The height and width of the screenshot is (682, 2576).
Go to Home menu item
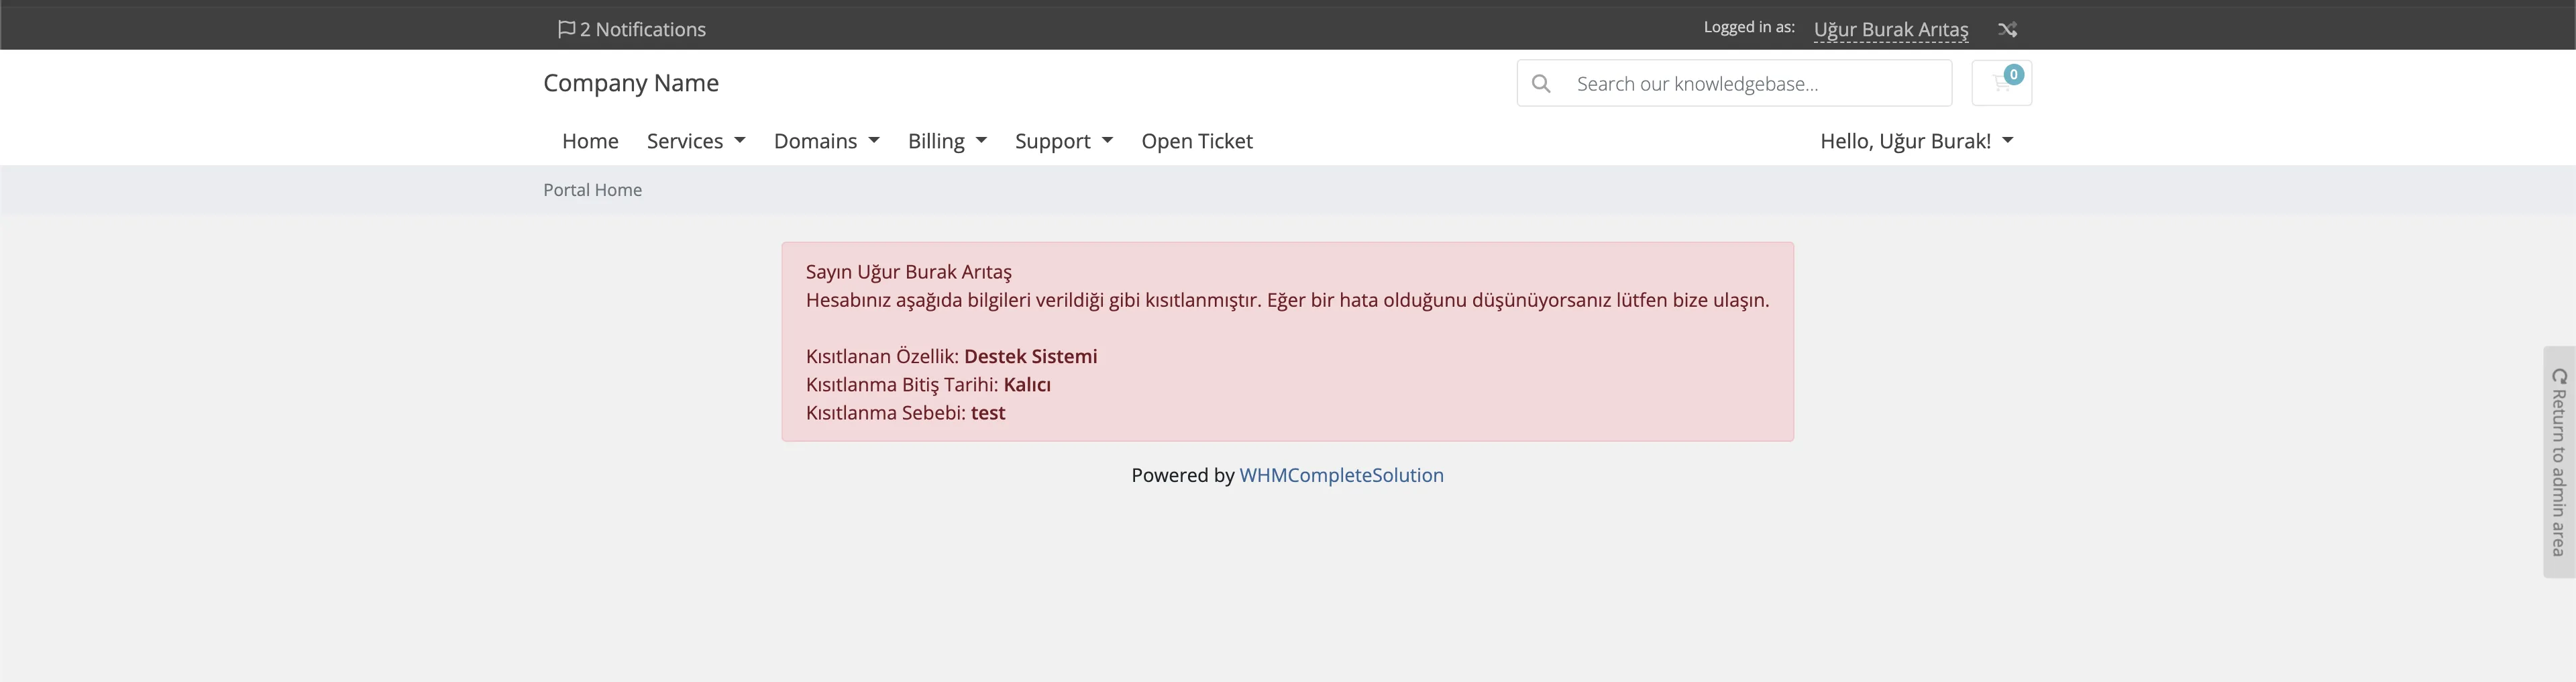[590, 141]
